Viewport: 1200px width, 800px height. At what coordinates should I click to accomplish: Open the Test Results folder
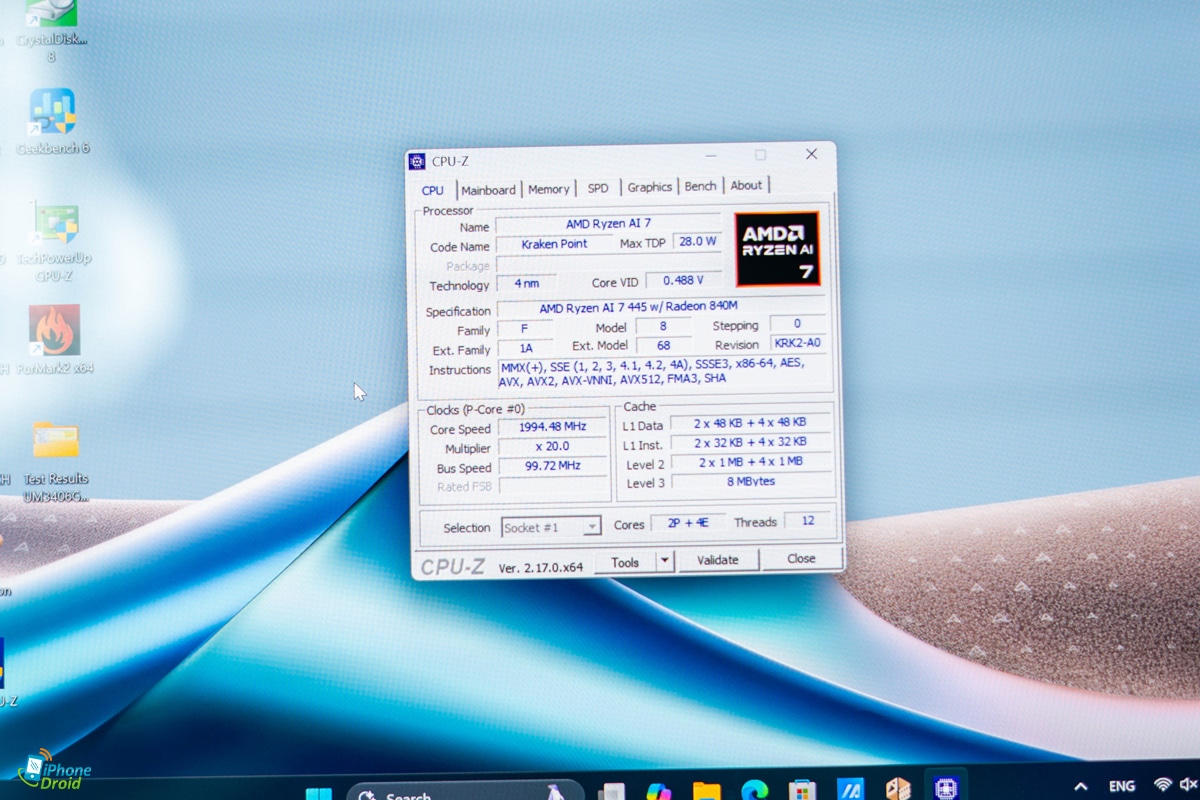pyautogui.click(x=55, y=441)
